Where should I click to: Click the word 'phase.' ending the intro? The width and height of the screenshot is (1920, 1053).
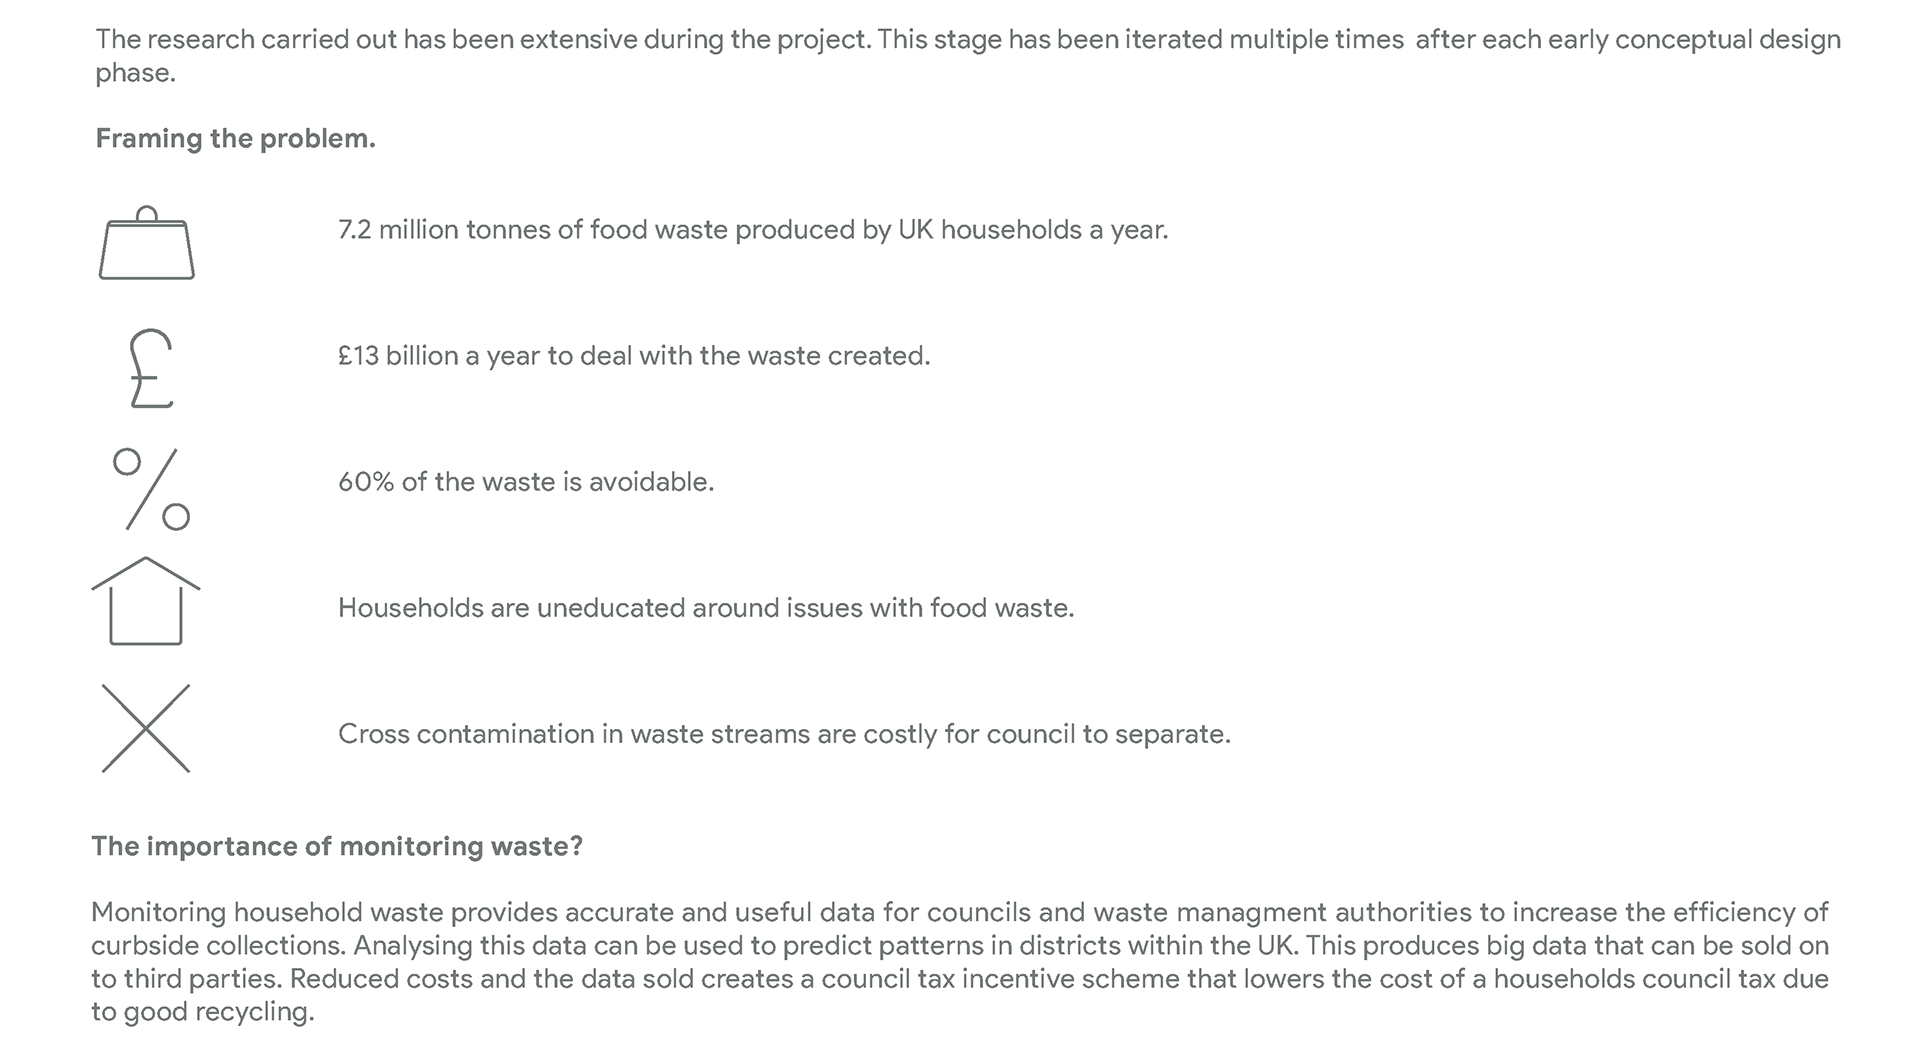(135, 75)
